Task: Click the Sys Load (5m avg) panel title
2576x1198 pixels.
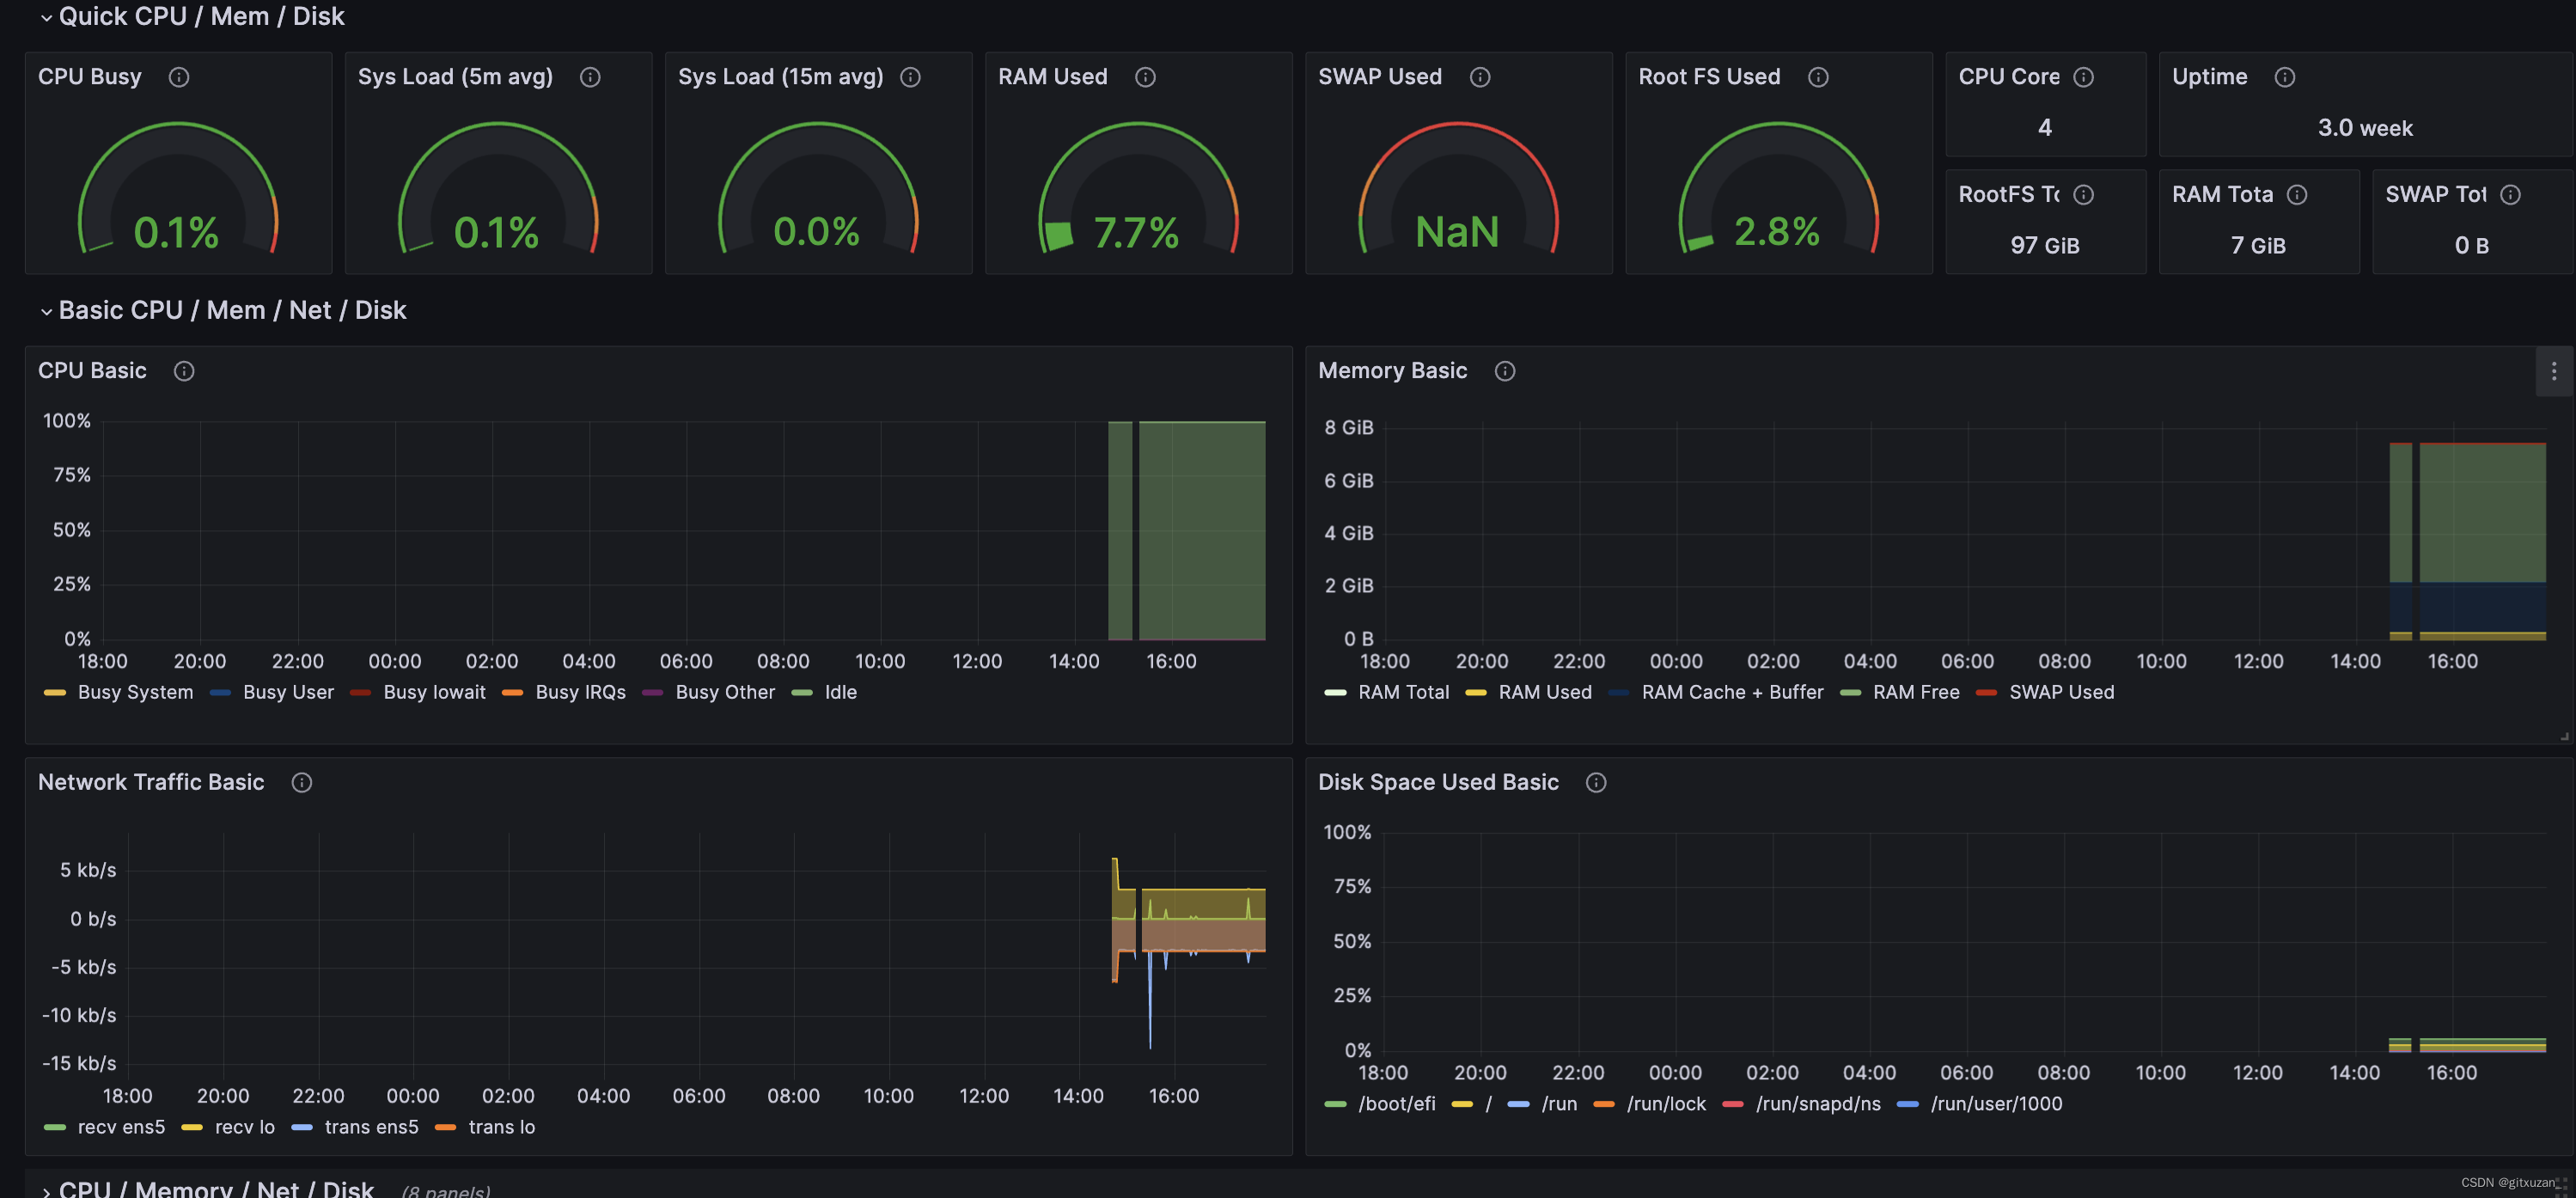Action: coord(455,77)
